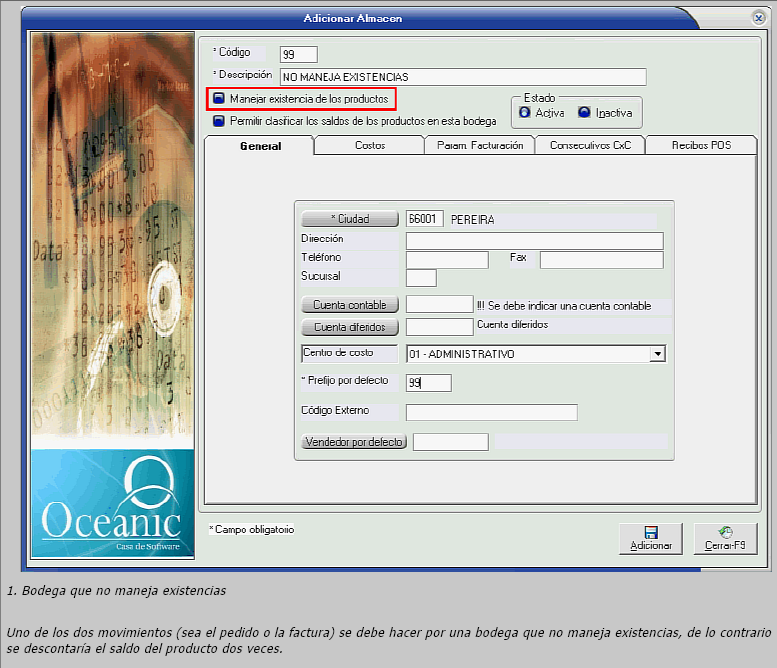The image size is (777, 668).
Task: Open the Recibos POS tab
Action: coord(700,146)
